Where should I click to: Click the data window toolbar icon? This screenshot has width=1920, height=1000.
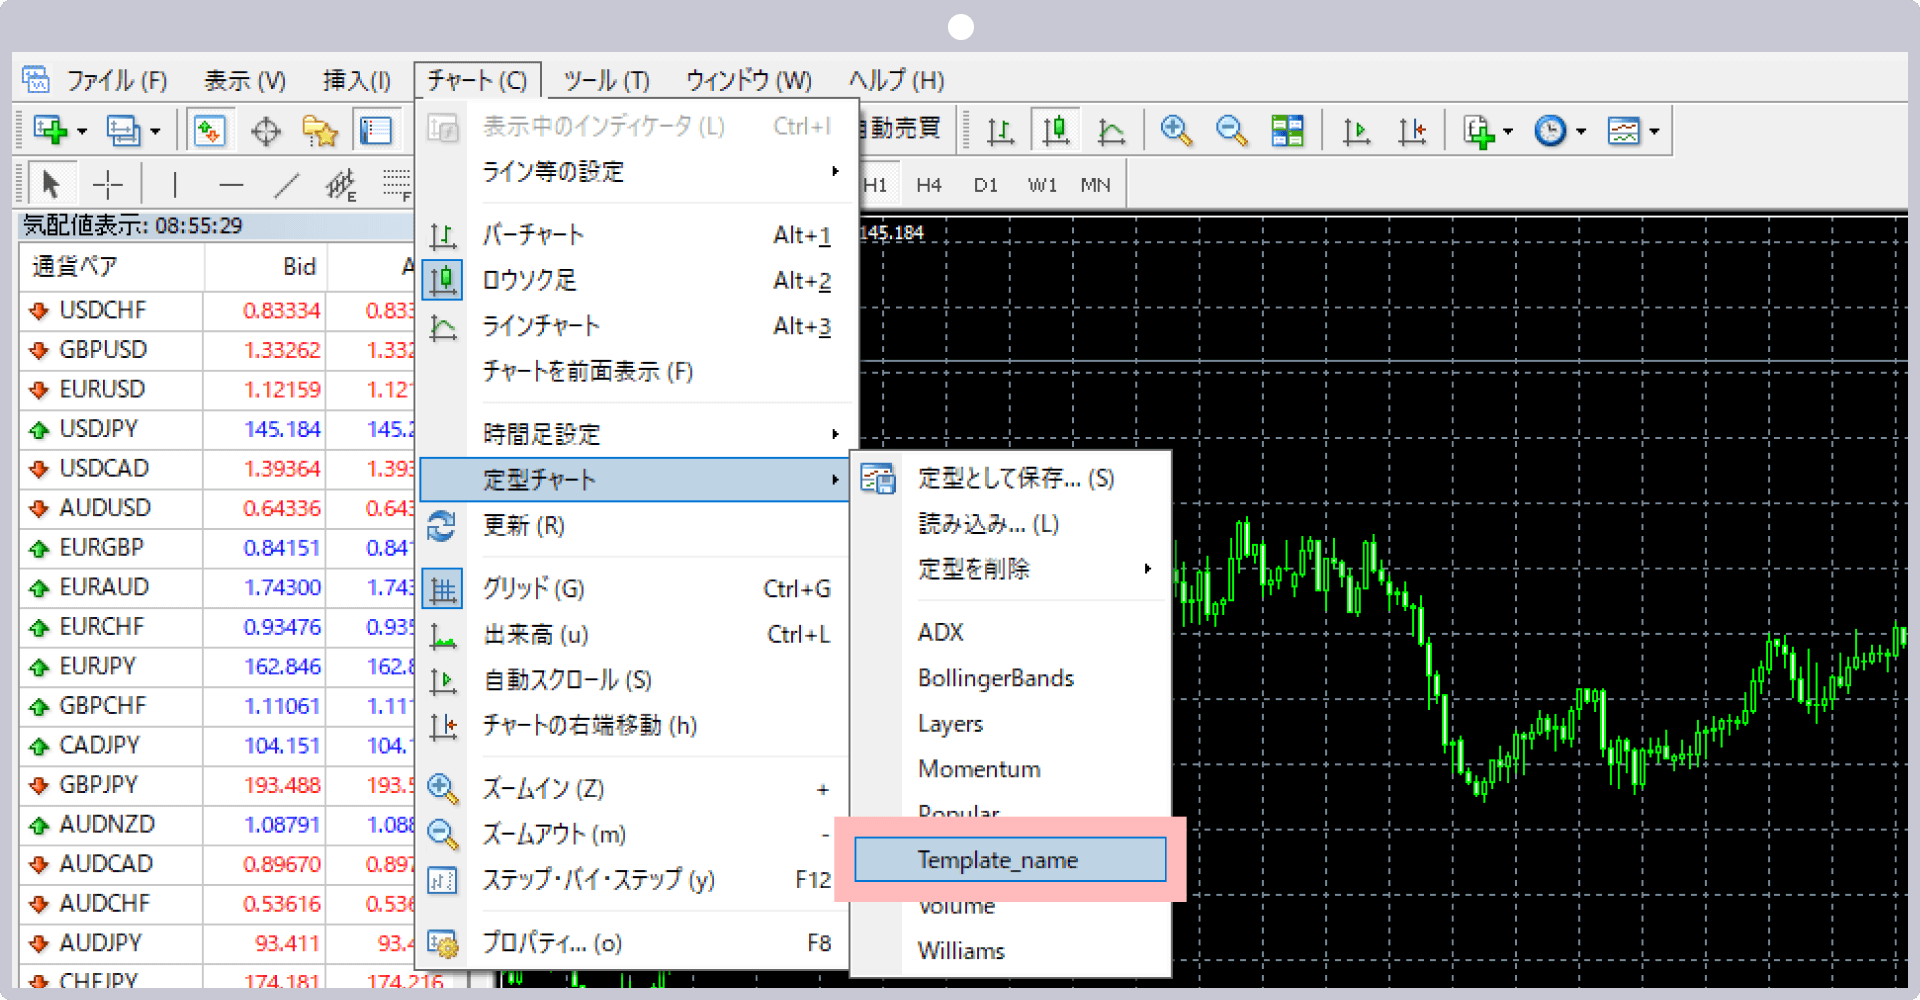(377, 130)
